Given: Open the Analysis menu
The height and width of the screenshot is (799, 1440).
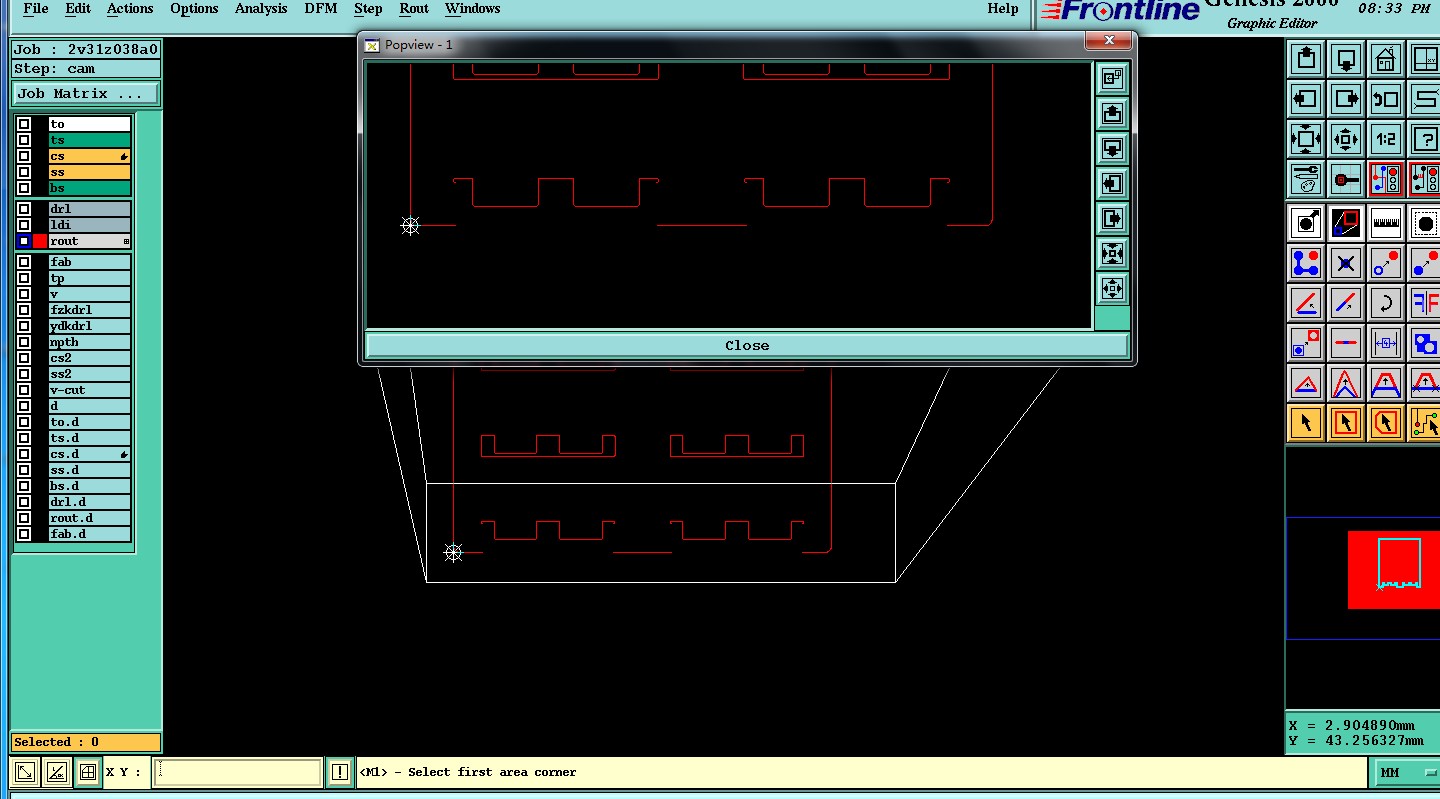Looking at the screenshot, I should (x=261, y=9).
